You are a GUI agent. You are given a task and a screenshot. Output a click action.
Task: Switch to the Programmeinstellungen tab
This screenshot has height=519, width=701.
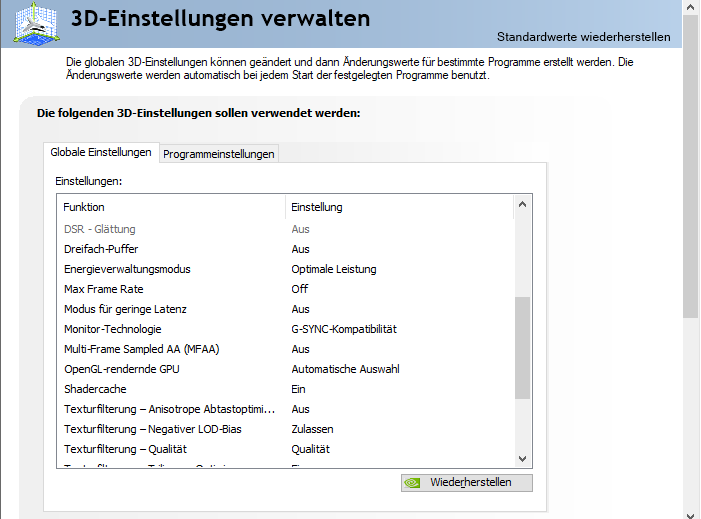(x=219, y=154)
